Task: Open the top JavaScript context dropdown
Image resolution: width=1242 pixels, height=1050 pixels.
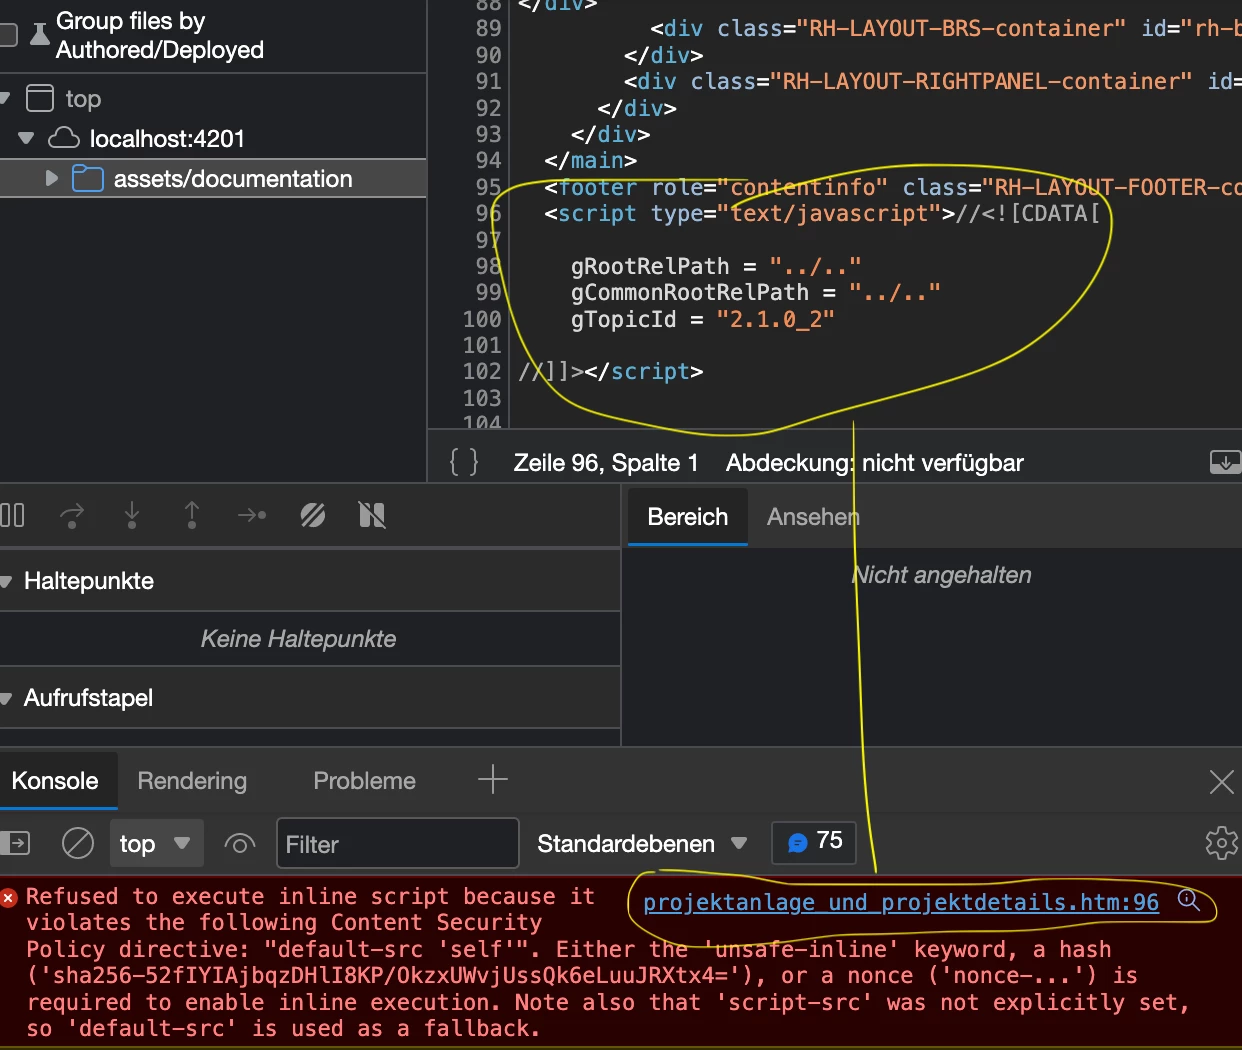Action: point(156,843)
